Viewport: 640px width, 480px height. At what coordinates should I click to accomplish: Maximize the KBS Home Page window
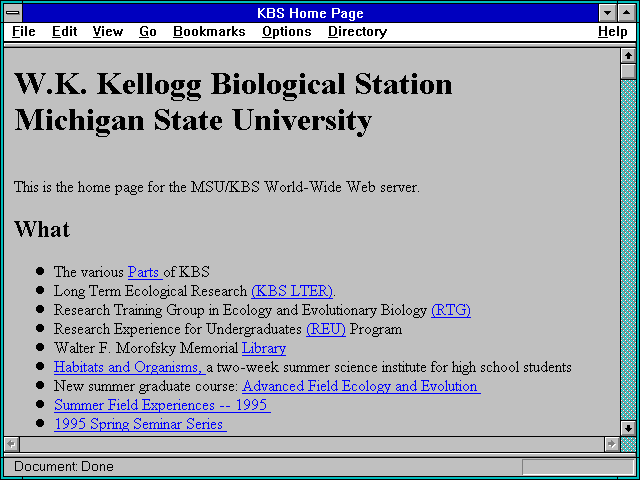[x=627, y=13]
